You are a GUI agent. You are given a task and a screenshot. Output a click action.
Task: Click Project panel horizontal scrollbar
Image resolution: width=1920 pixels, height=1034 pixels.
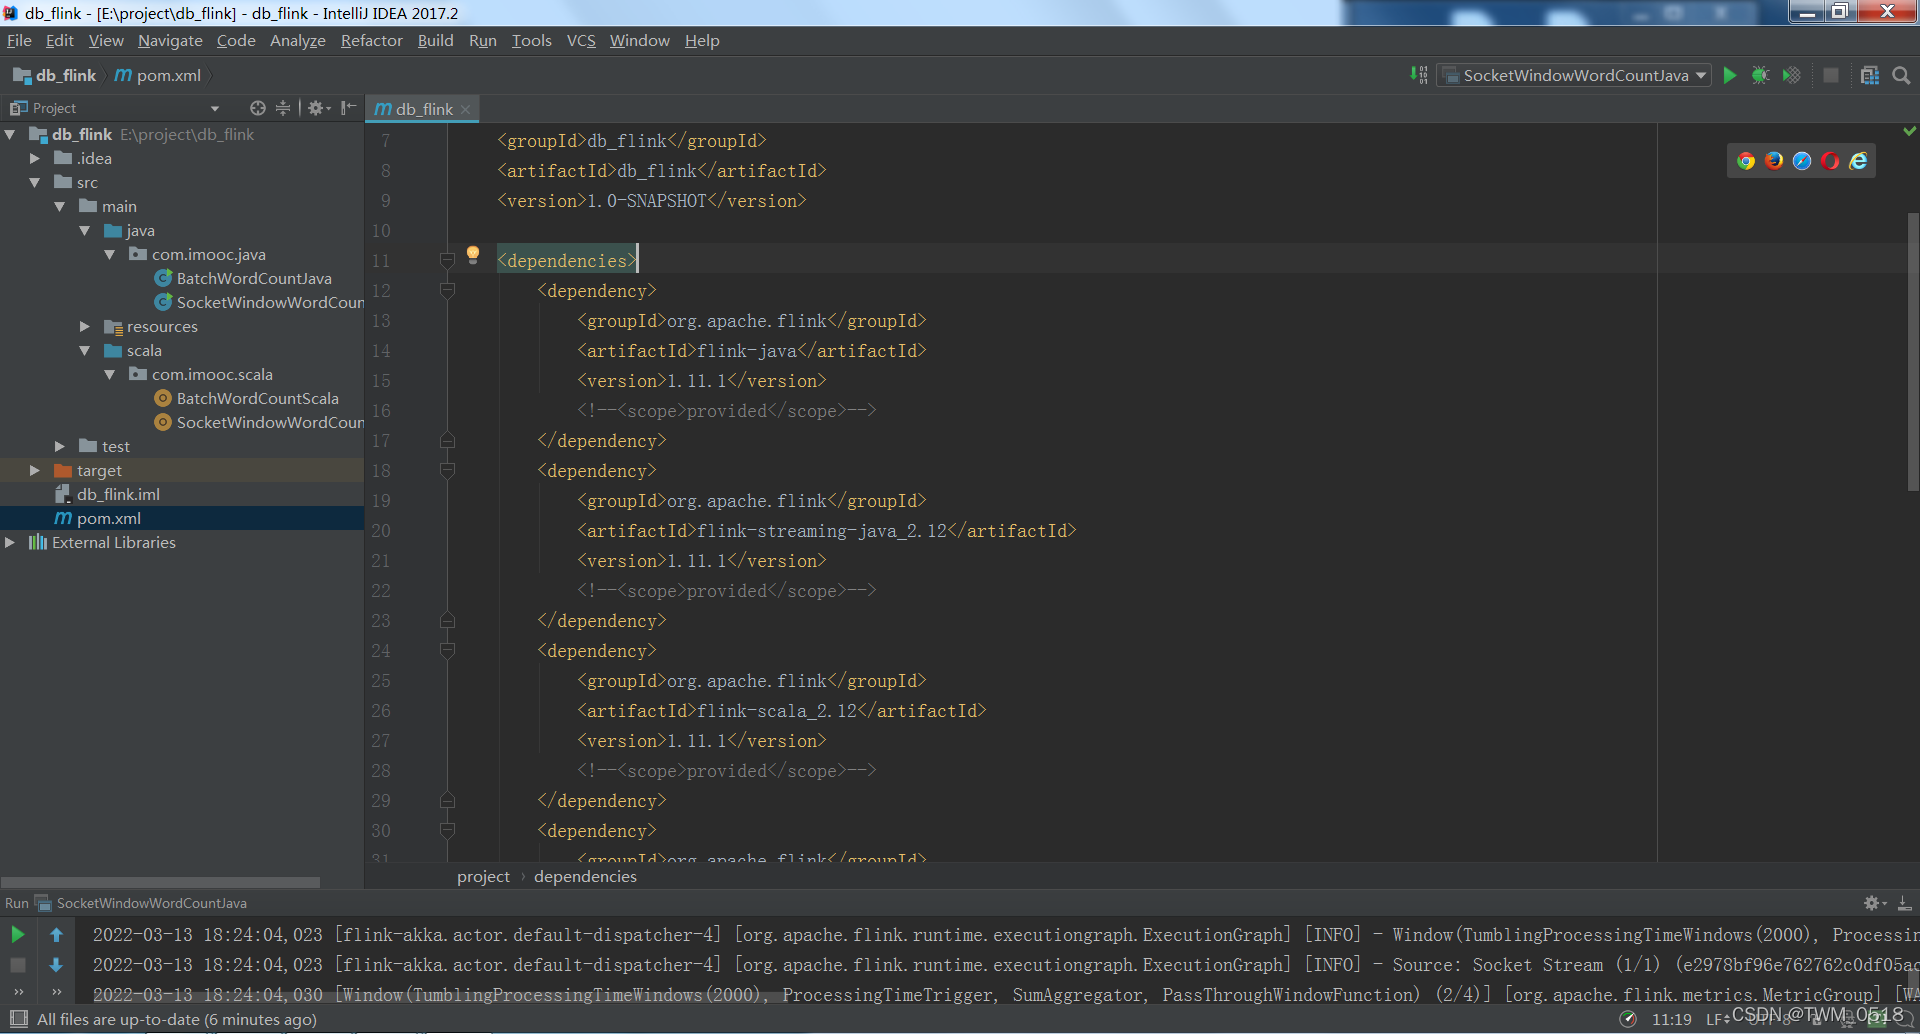160,882
